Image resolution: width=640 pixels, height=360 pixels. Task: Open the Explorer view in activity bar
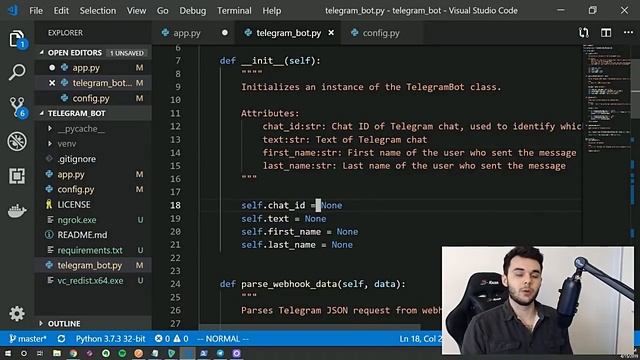click(x=17, y=39)
